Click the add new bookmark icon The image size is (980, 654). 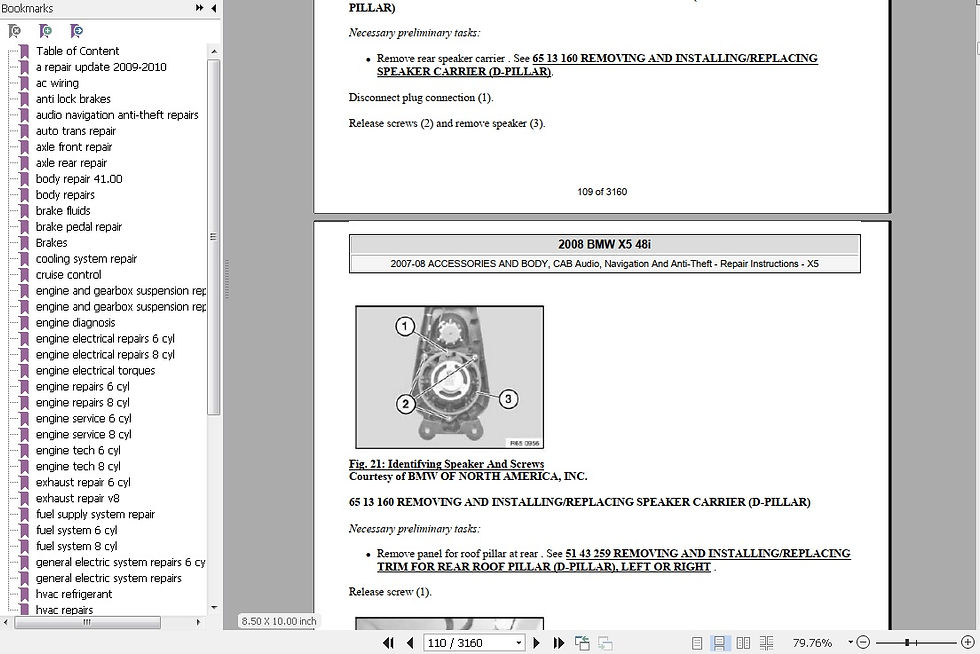click(x=45, y=31)
